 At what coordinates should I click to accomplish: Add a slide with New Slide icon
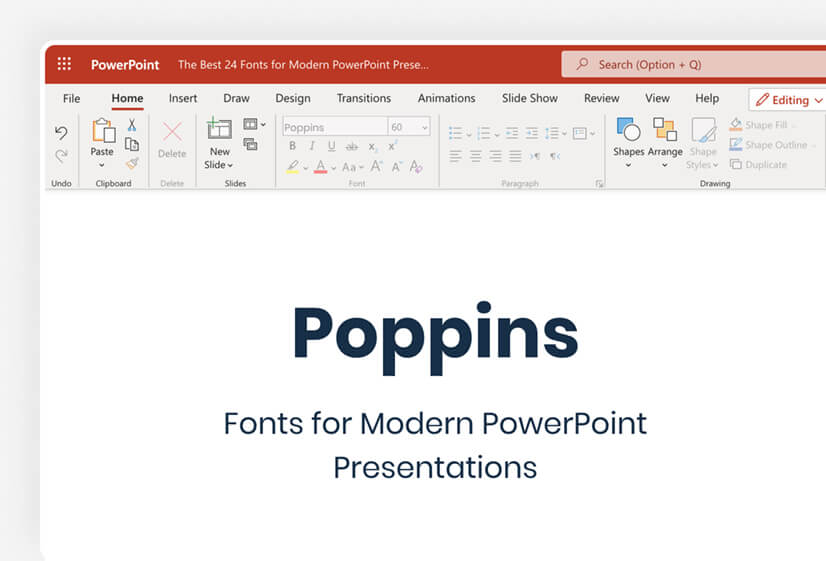(219, 129)
